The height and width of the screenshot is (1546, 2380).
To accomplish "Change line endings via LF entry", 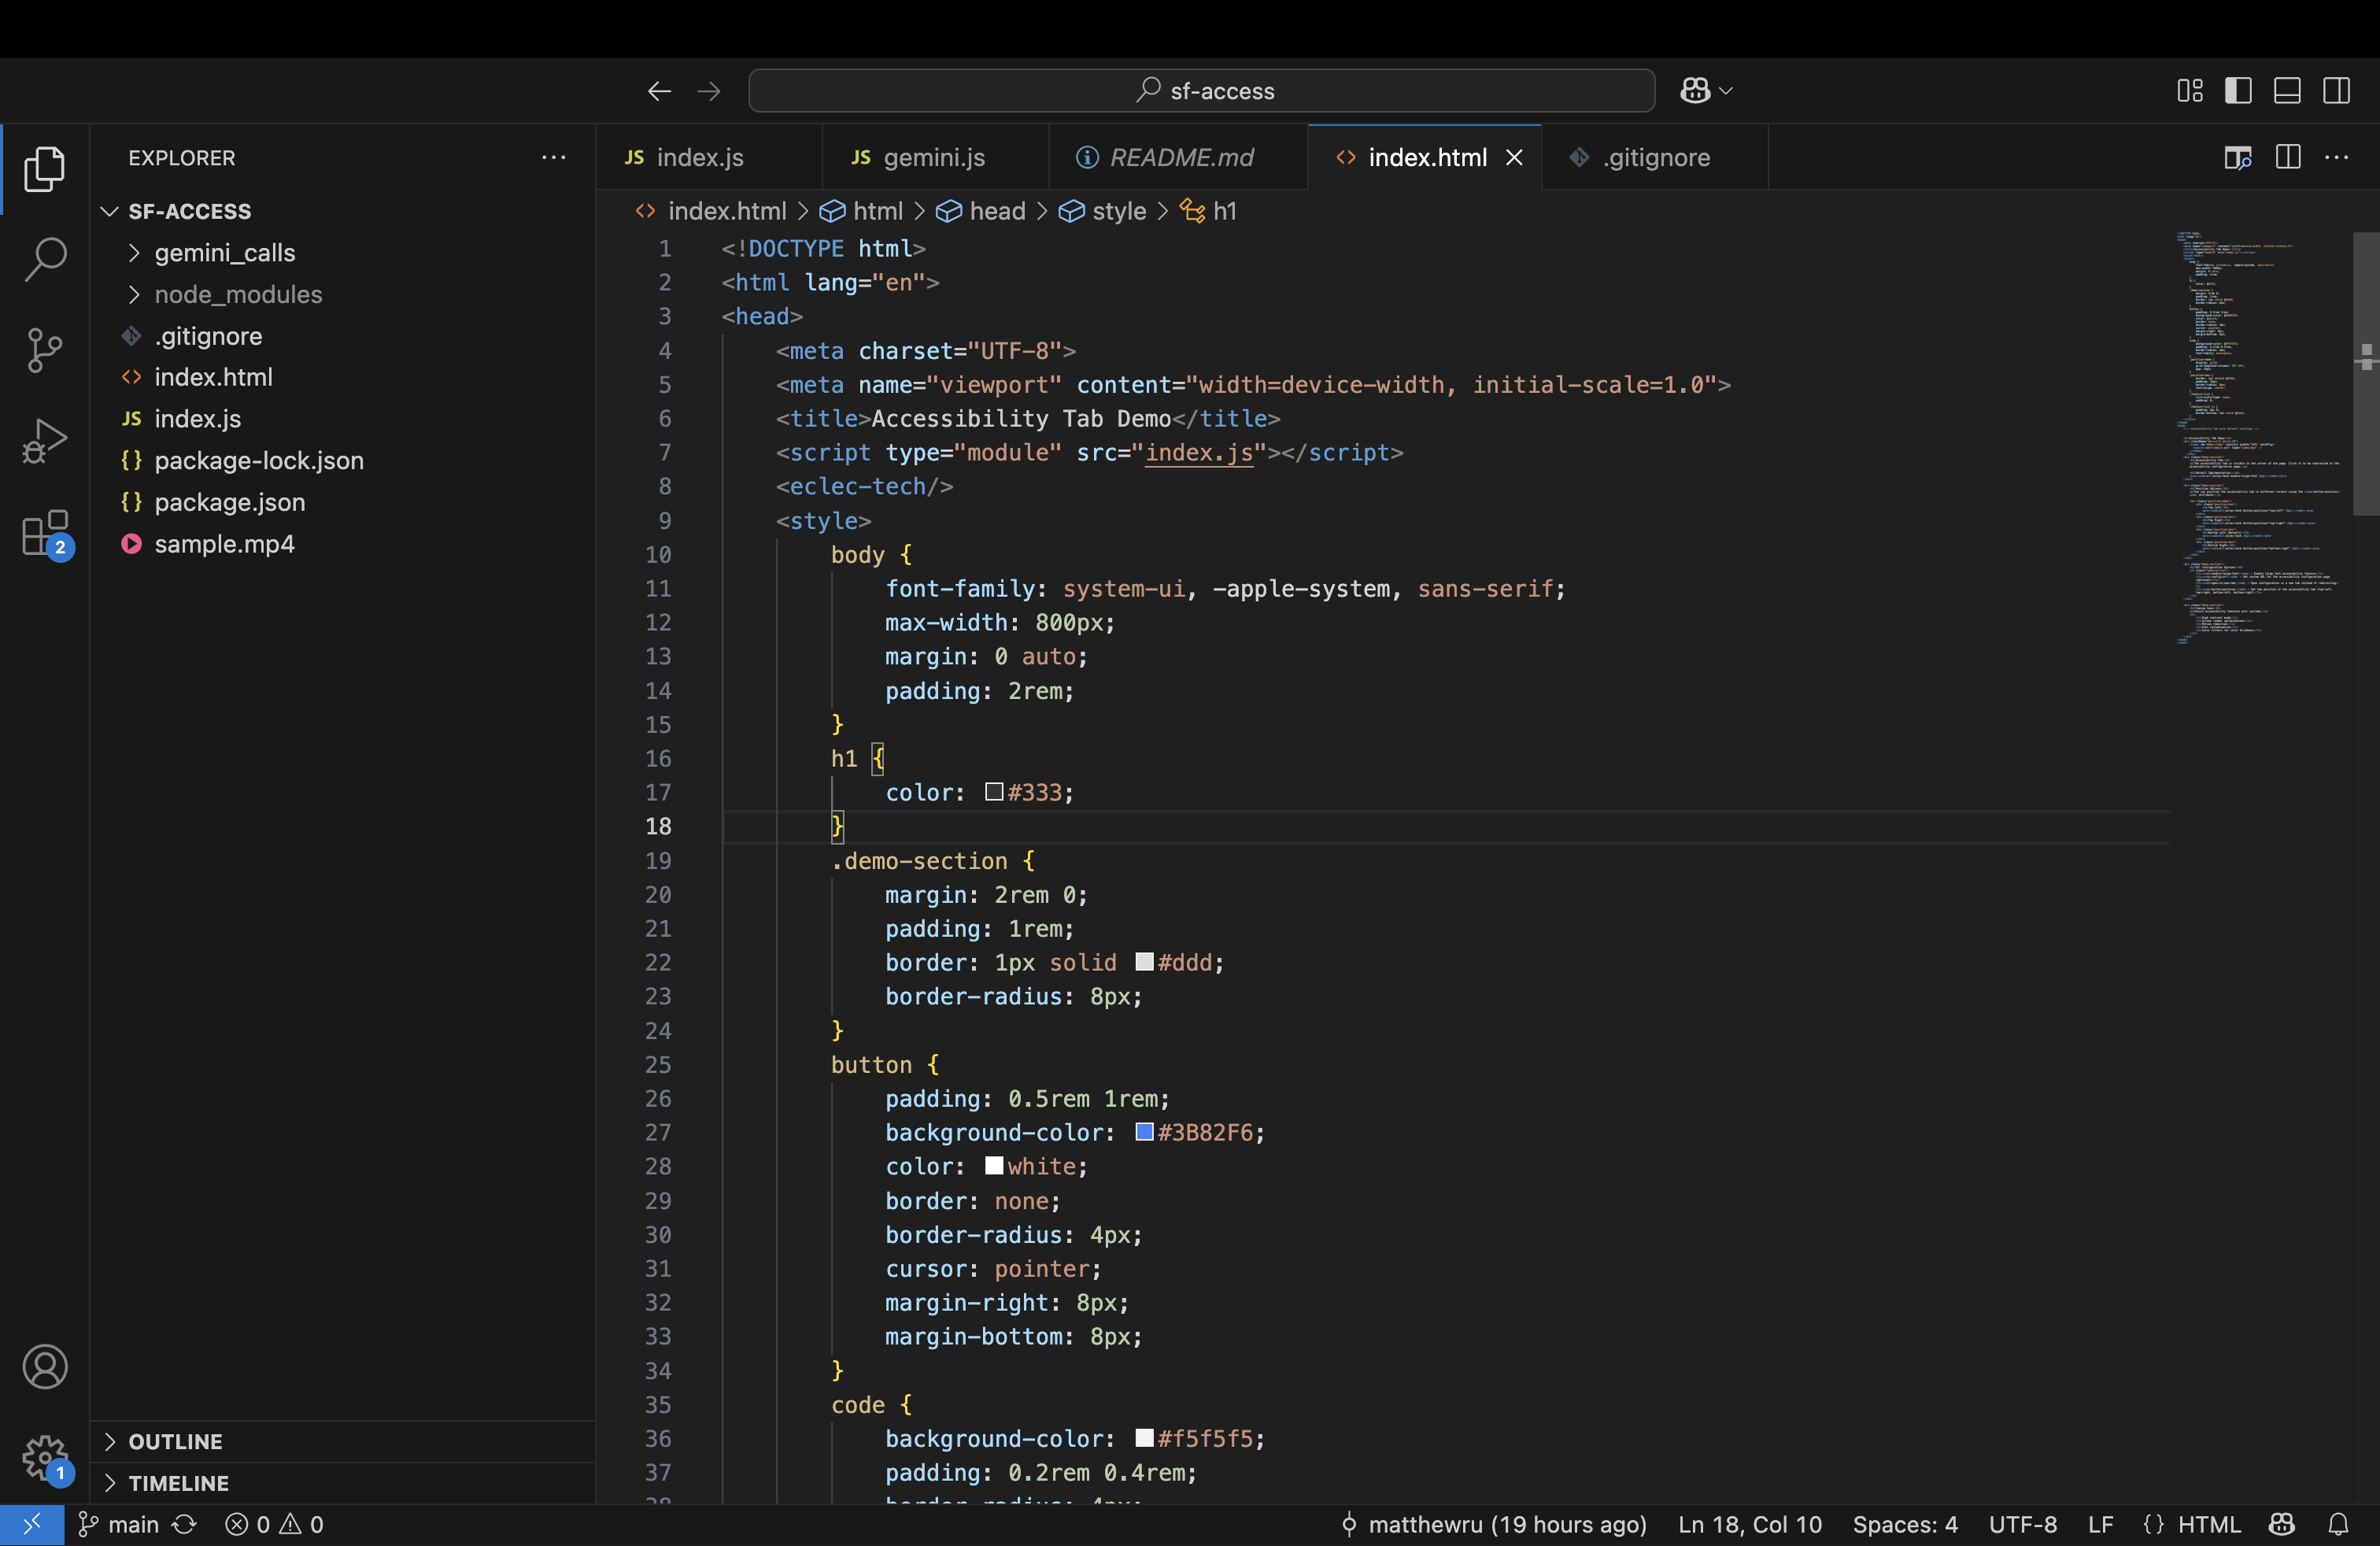I will click(x=2101, y=1524).
